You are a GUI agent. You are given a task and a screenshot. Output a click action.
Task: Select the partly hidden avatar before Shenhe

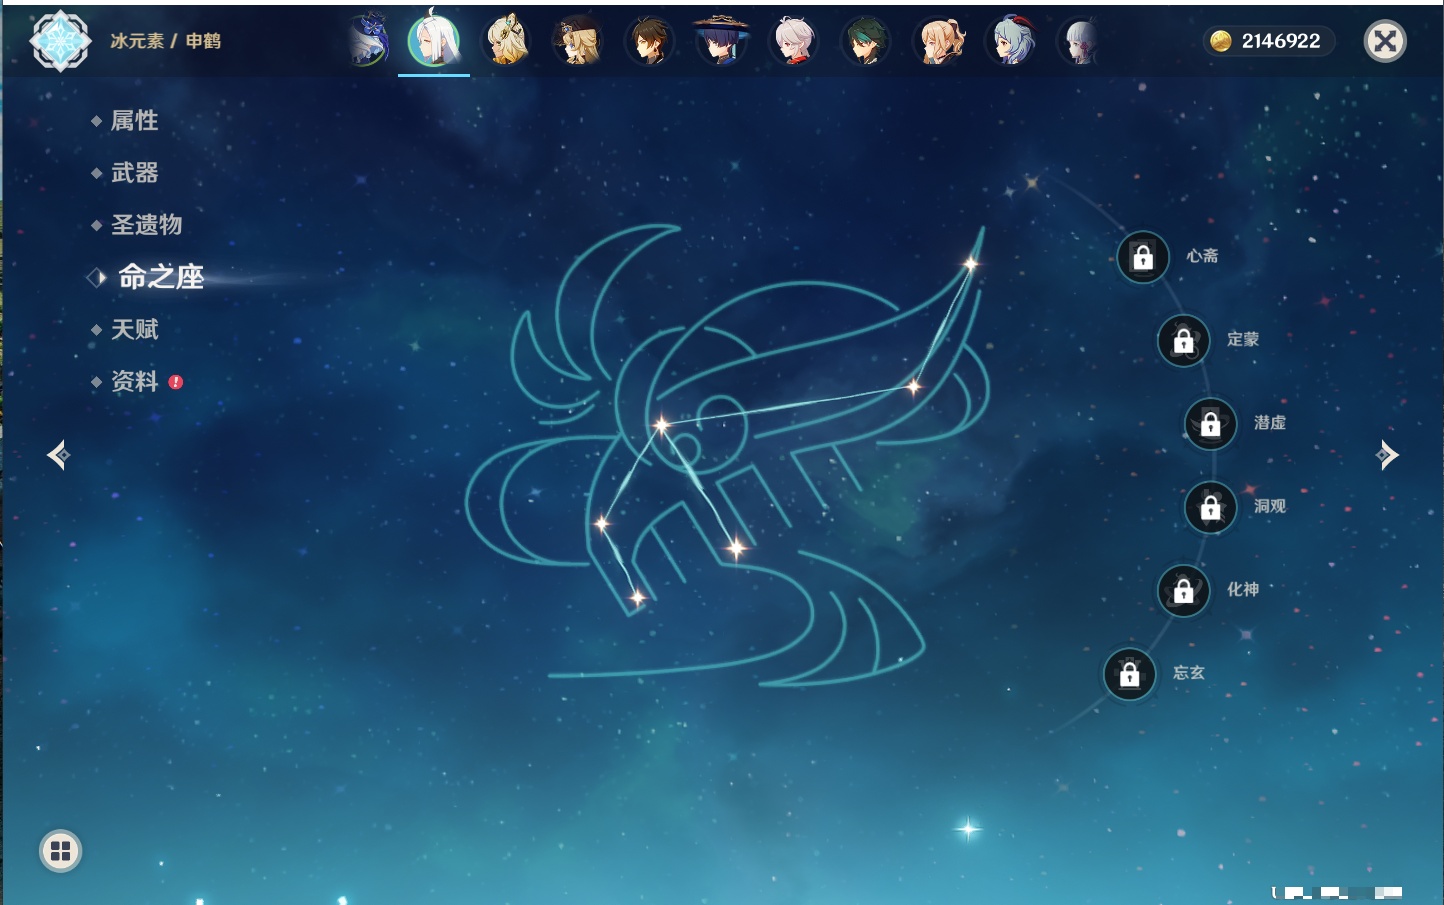tap(369, 41)
